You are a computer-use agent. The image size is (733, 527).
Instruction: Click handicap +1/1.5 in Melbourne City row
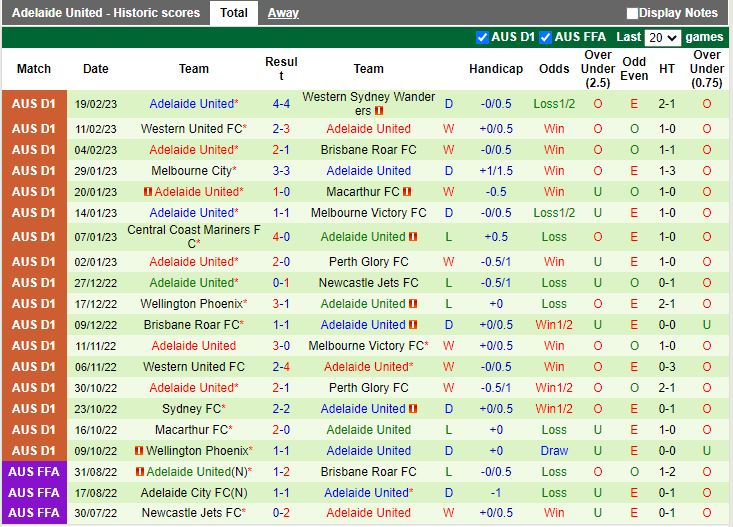496,171
